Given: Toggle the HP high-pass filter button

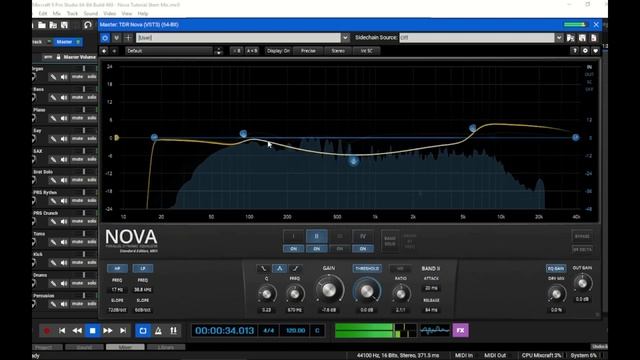Looking at the screenshot, I should 117,268.
